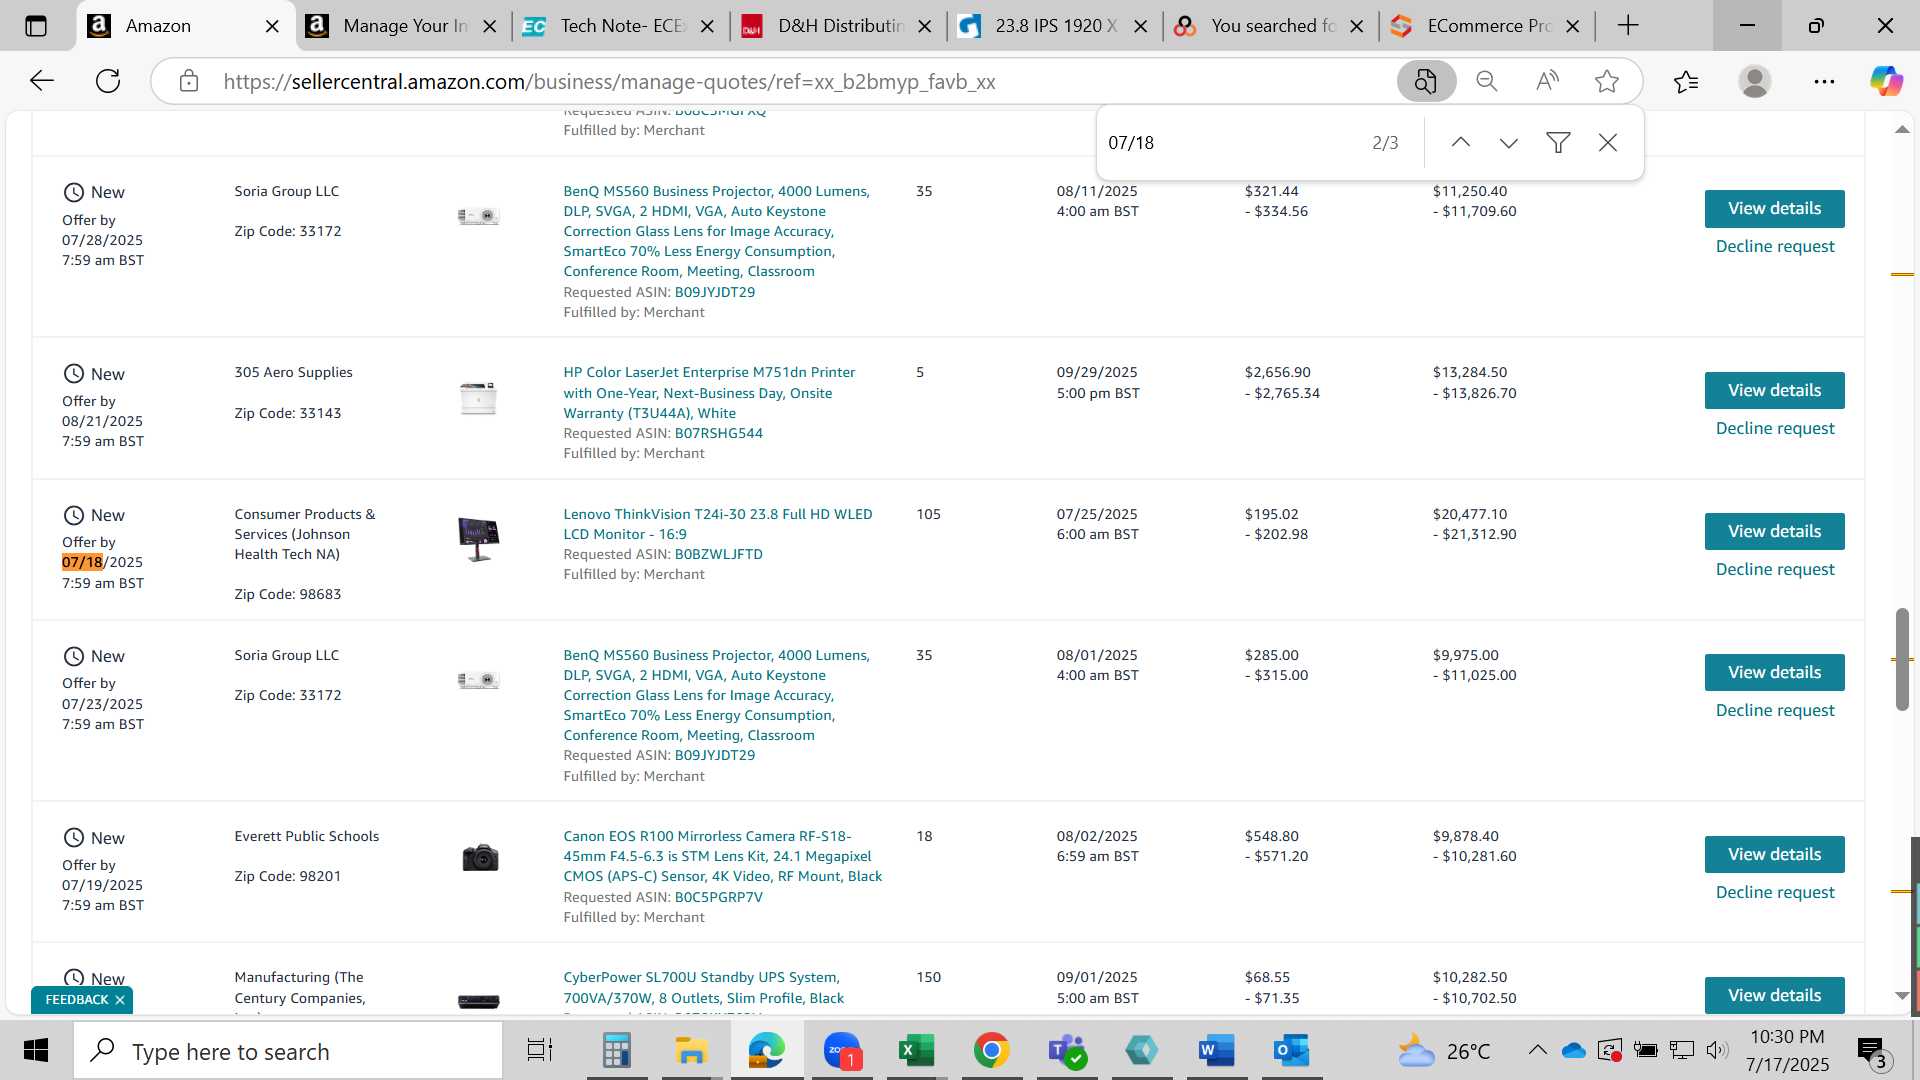Open Outlook from the taskbar
The height and width of the screenshot is (1080, 1920).
point(1291,1051)
